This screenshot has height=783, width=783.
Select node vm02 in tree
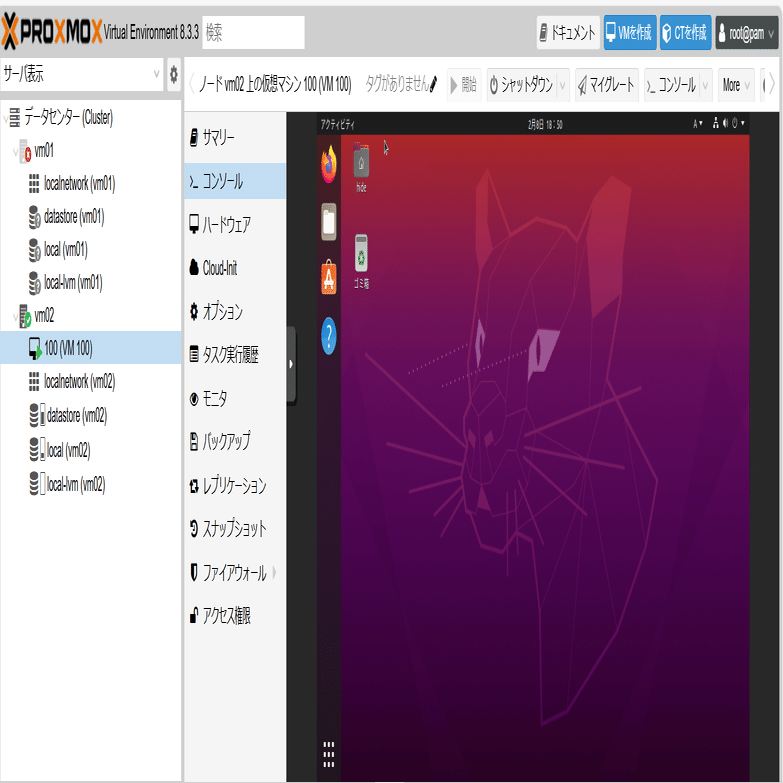tap(44, 316)
